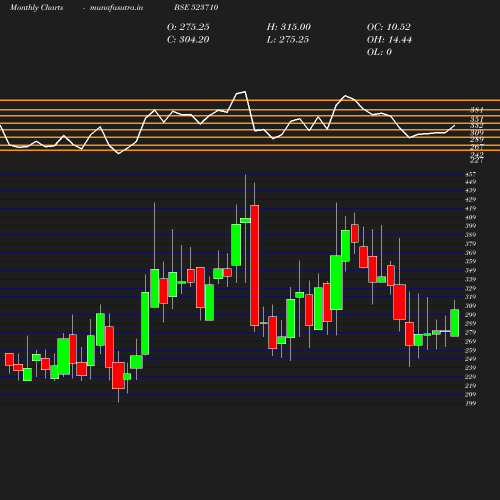Click the "219" price axis label
This screenshot has height=500, width=500.
471,386
